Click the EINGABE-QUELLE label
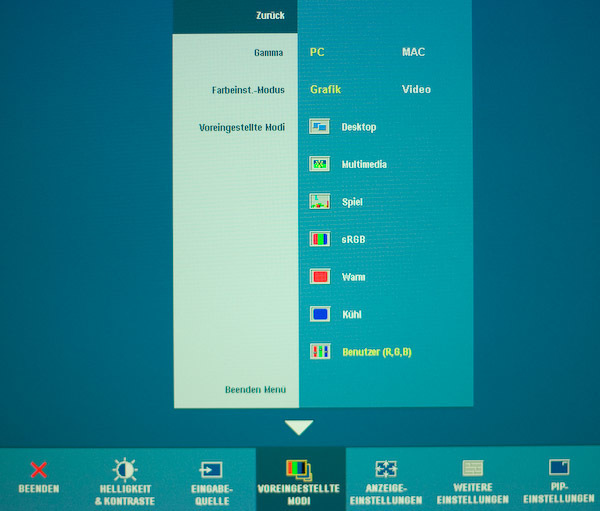 (x=212, y=495)
